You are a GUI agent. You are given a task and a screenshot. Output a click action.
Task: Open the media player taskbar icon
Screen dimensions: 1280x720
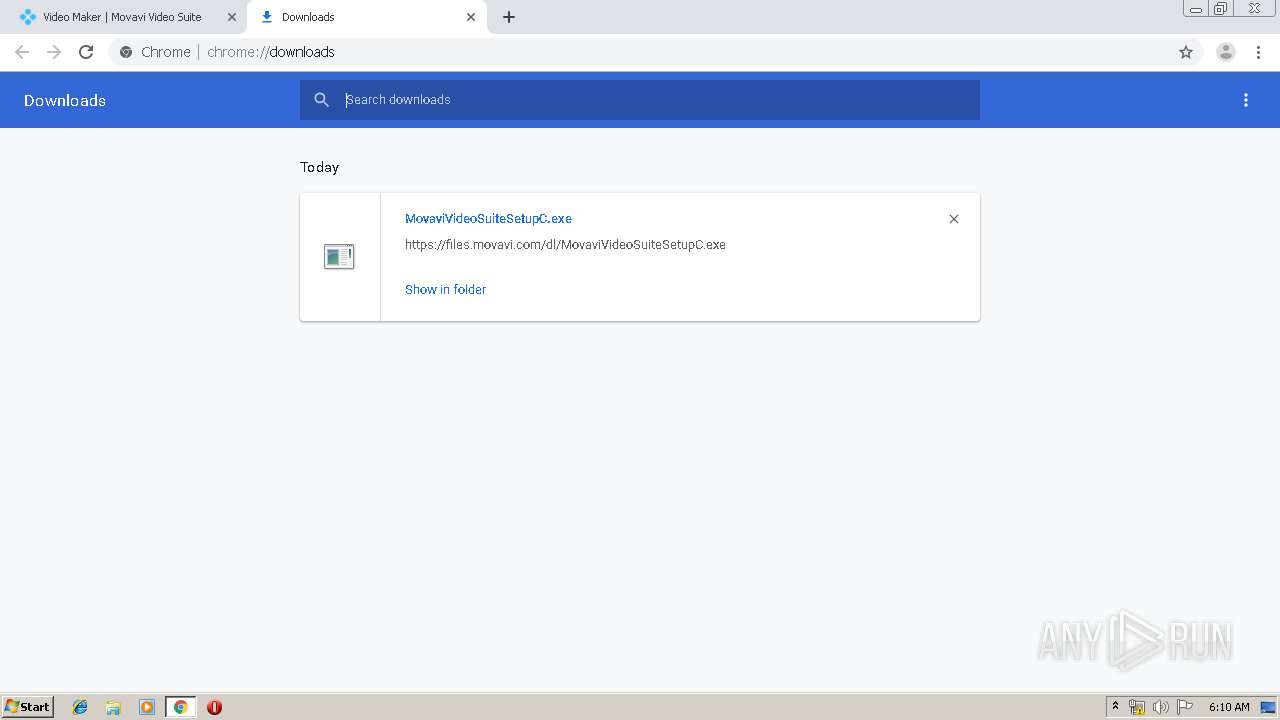[147, 707]
